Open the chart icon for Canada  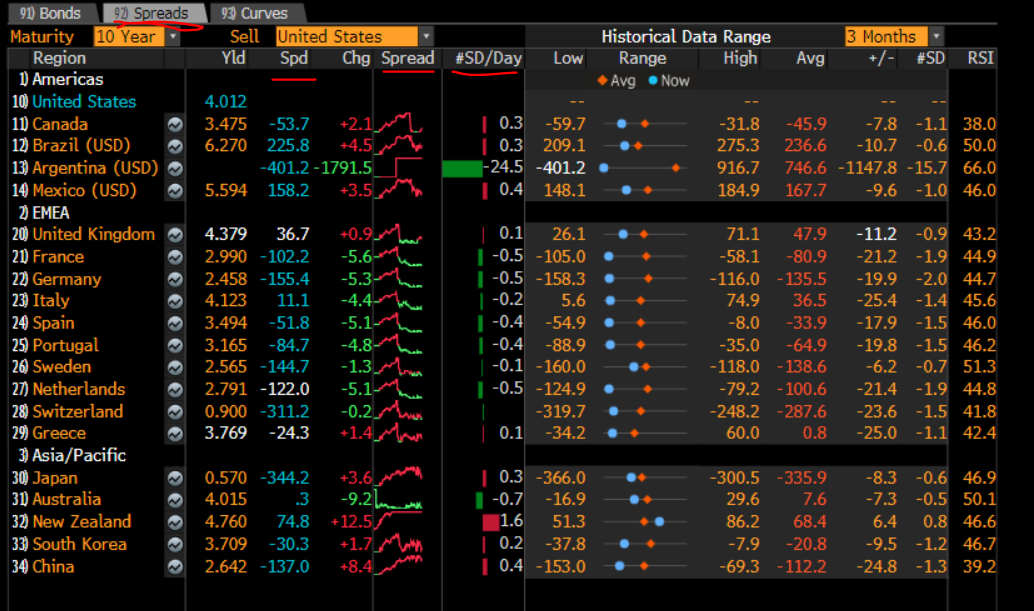coord(175,124)
